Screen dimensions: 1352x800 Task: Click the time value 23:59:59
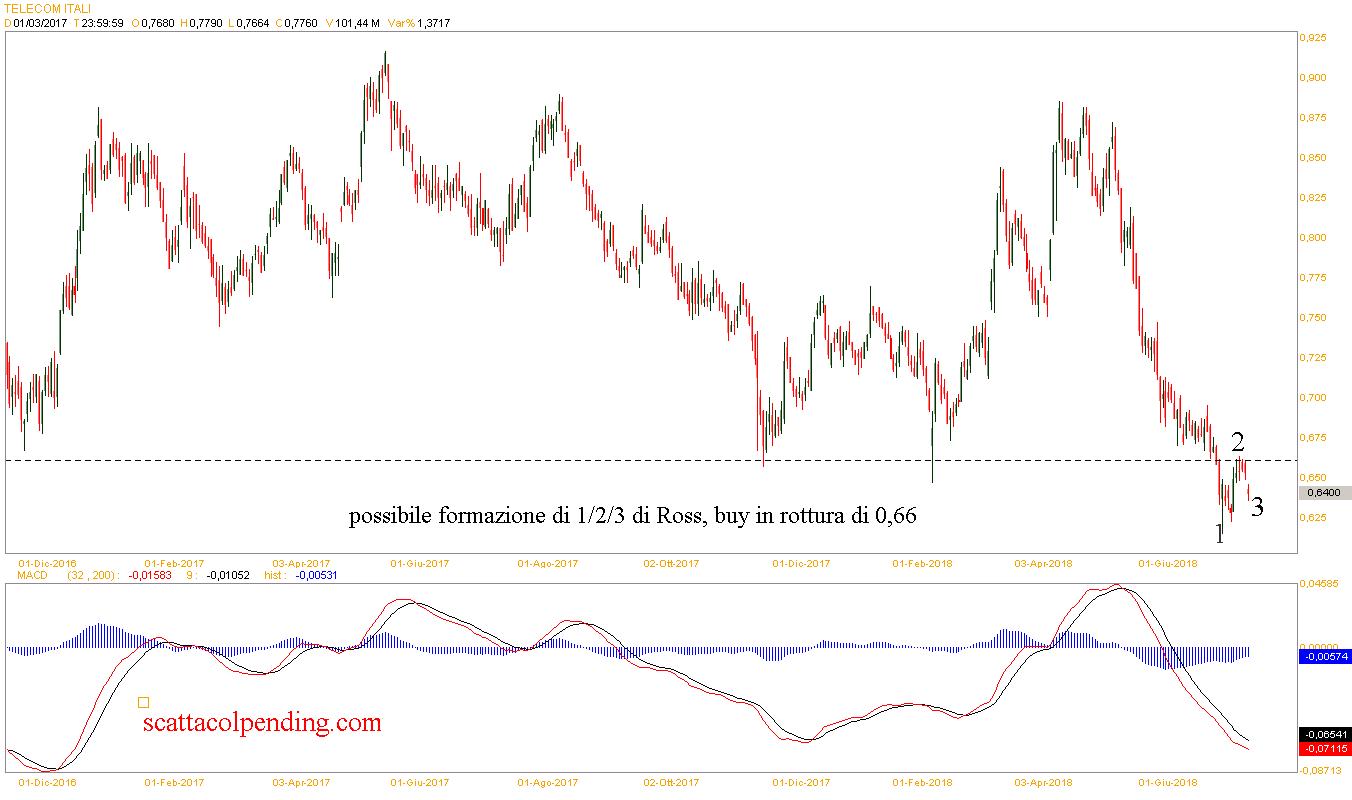(102, 23)
